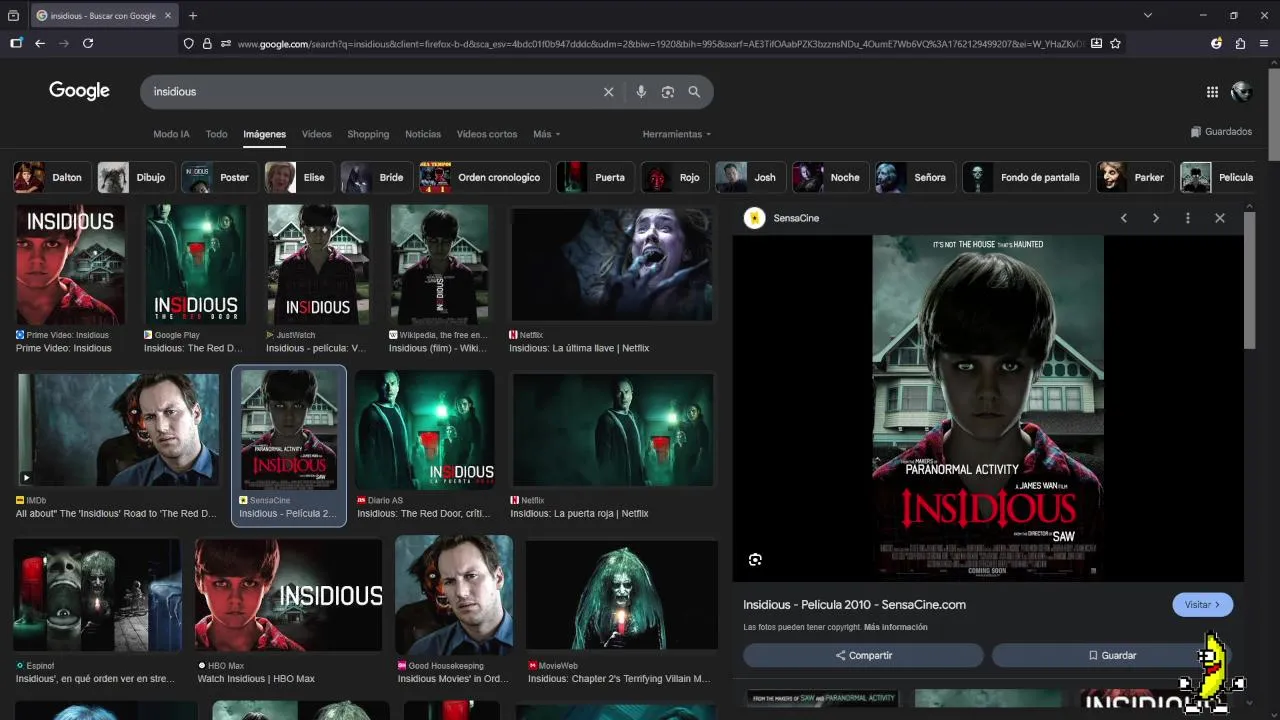Screen dimensions: 1280x720
Task: Open the browser extensions puzzle icon
Action: [x=1240, y=43]
